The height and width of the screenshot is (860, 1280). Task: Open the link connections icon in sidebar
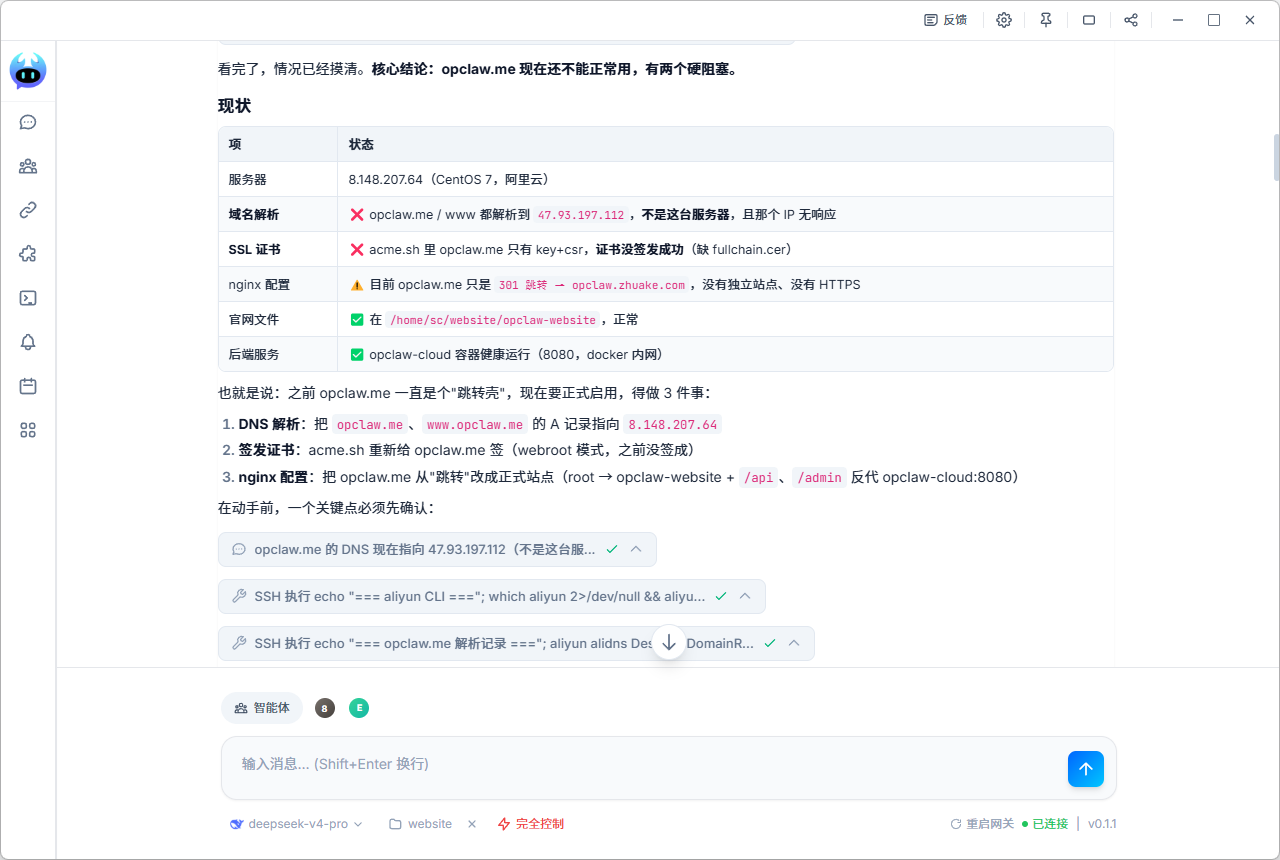[28, 210]
